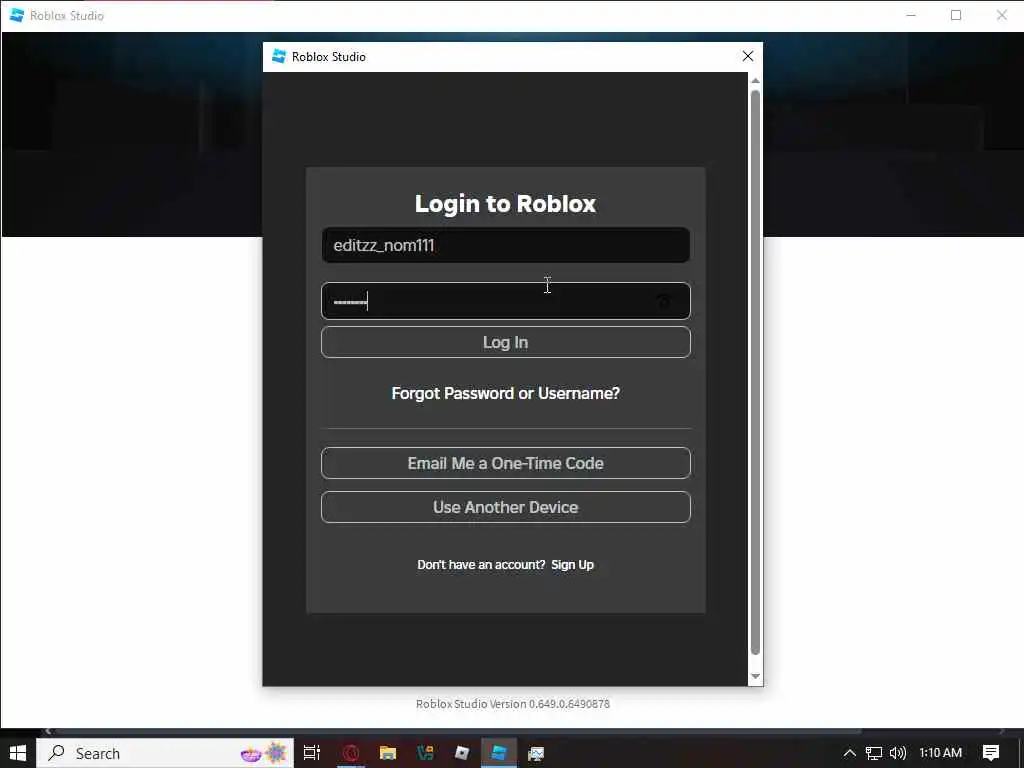This screenshot has height=768, width=1024.
Task: Launch Opera browser from the taskbar
Action: pos(351,753)
